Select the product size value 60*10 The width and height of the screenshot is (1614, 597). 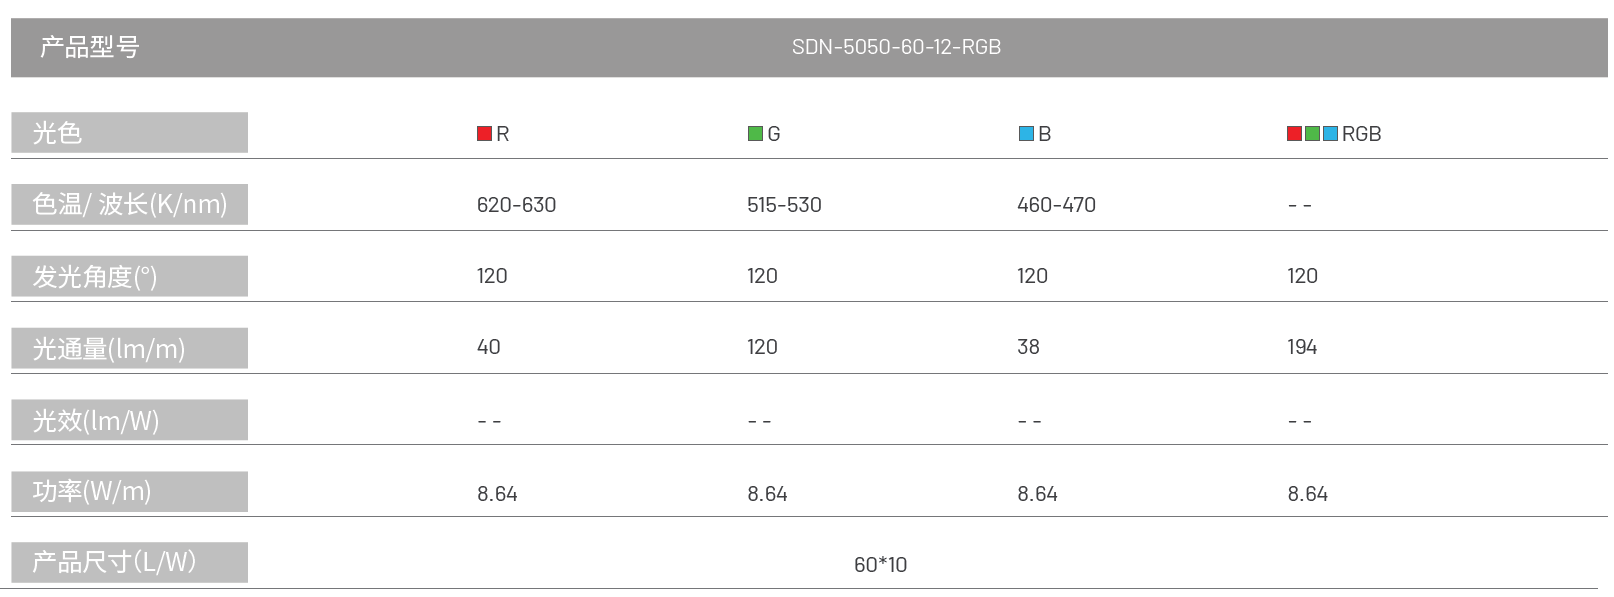coord(880,565)
